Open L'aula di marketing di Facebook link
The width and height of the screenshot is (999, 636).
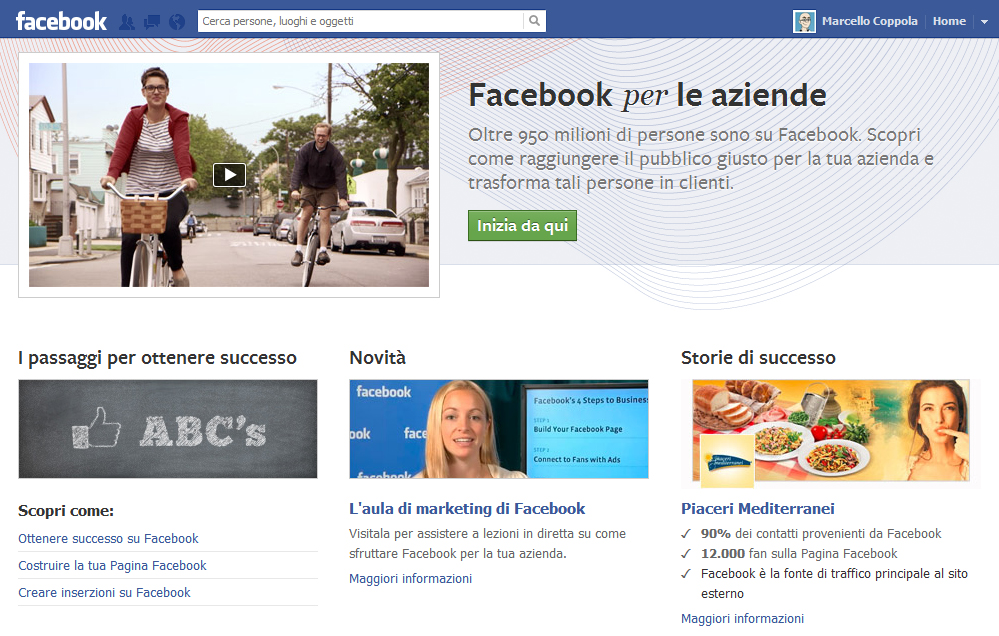click(467, 509)
